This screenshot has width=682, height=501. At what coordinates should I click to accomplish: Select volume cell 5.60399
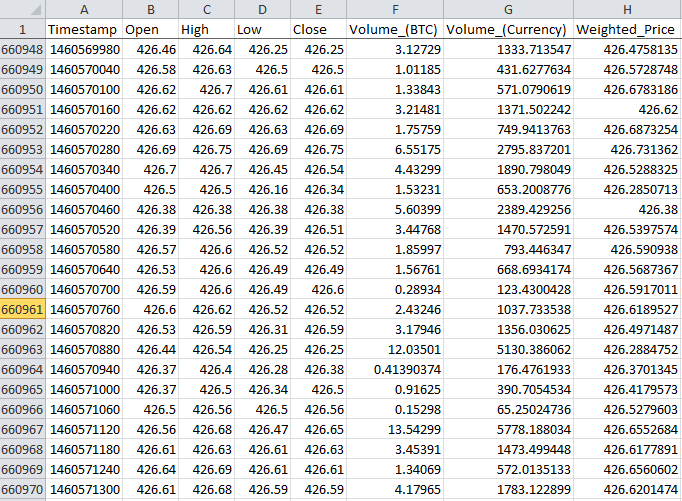coord(395,210)
